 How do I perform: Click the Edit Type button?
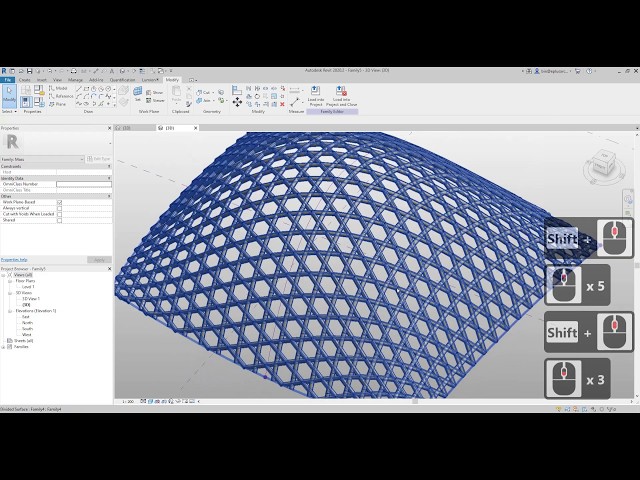99,159
